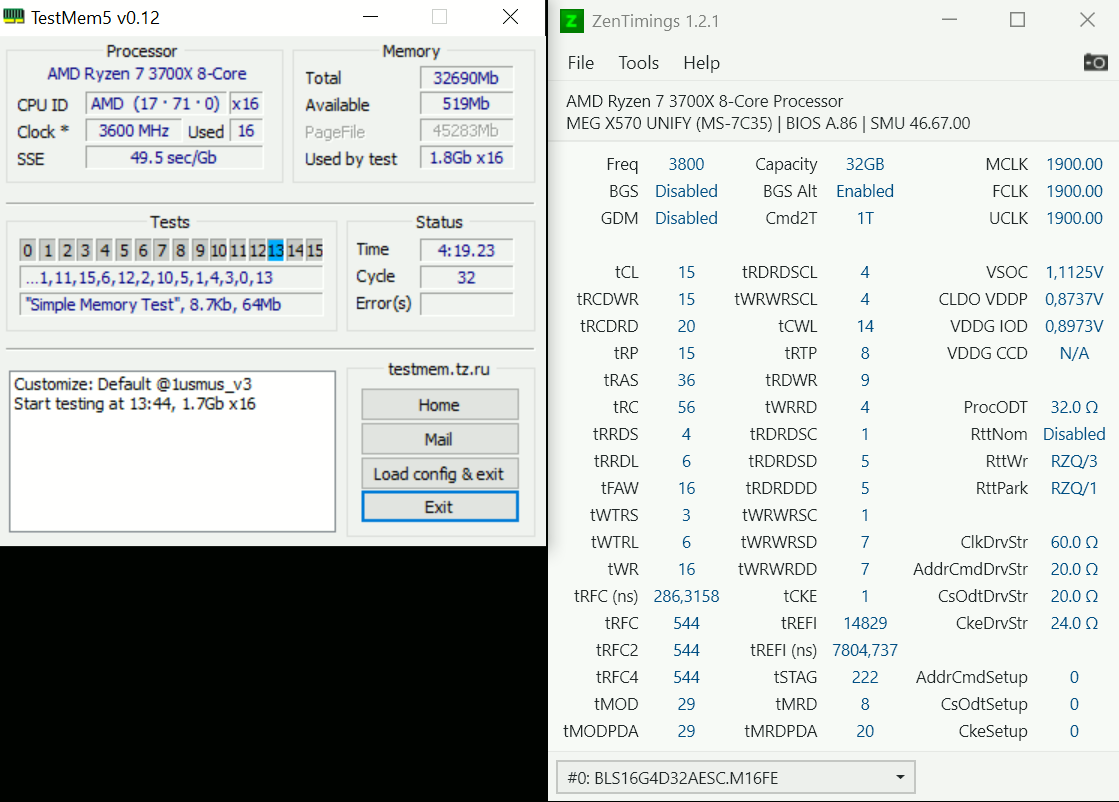Image resolution: width=1119 pixels, height=802 pixels.
Task: Open the File menu in ZenTimings
Action: [x=580, y=63]
